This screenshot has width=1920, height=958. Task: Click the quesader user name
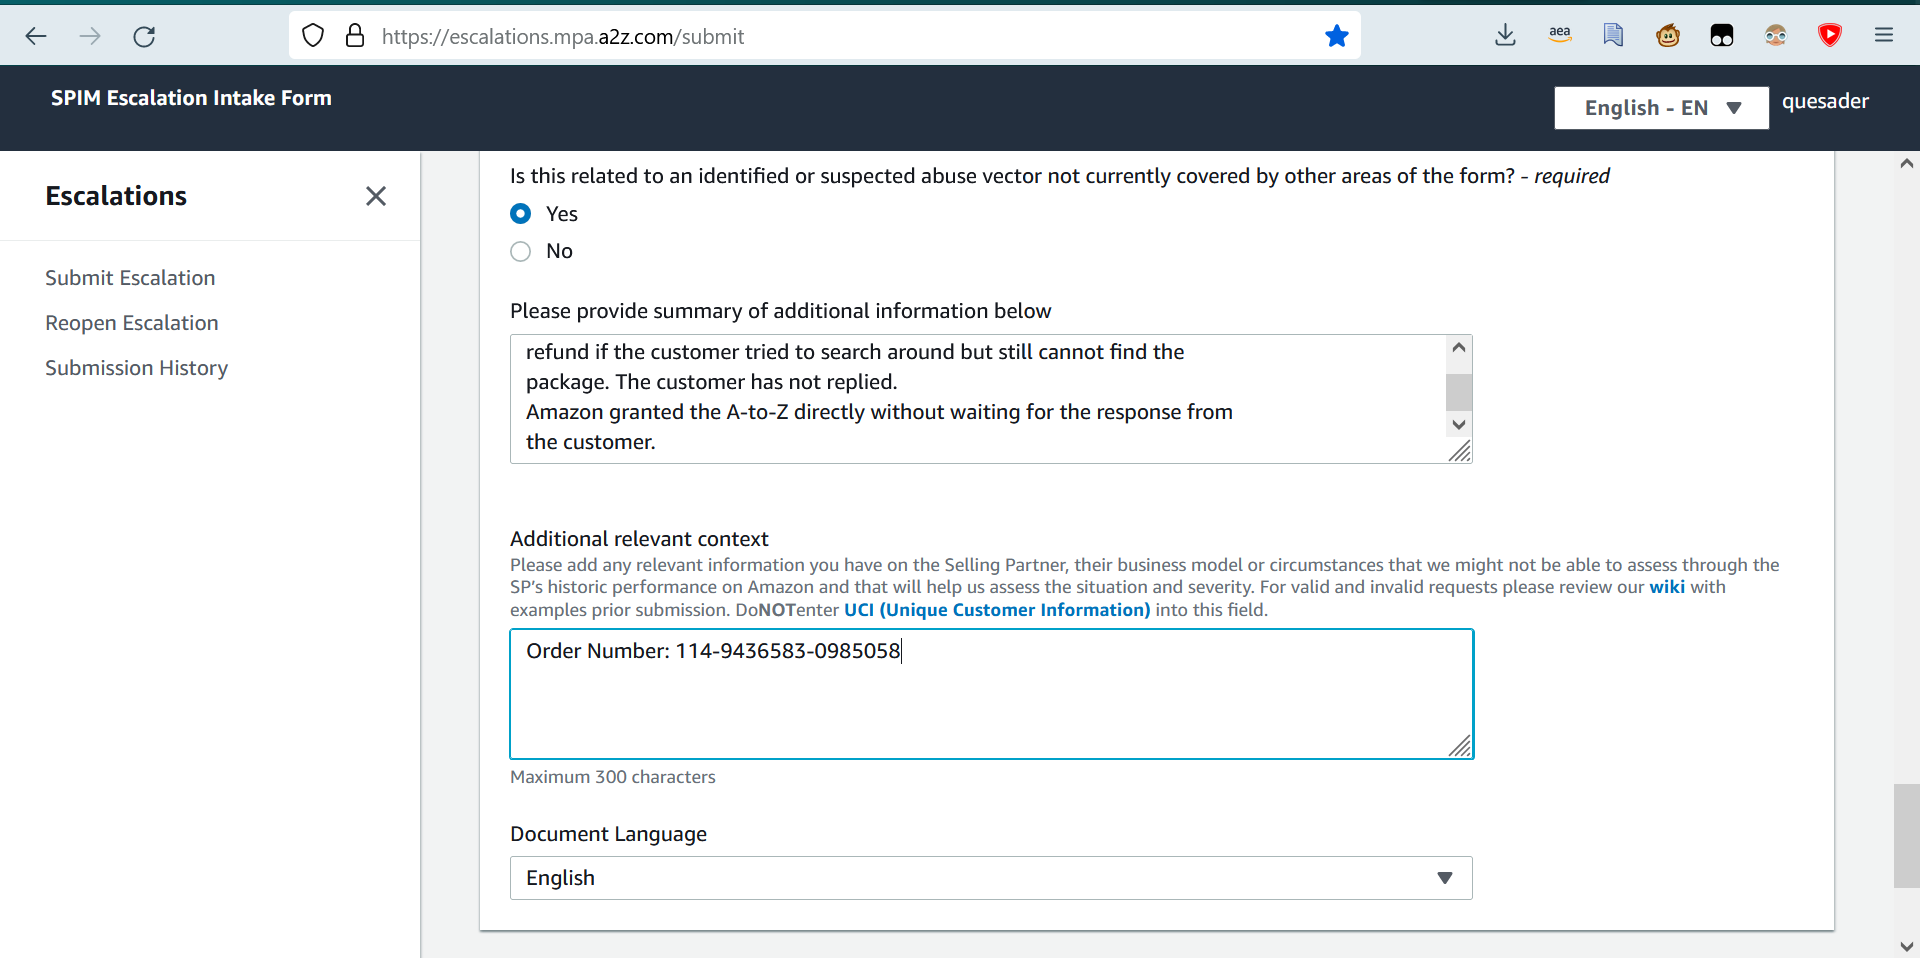tap(1825, 101)
